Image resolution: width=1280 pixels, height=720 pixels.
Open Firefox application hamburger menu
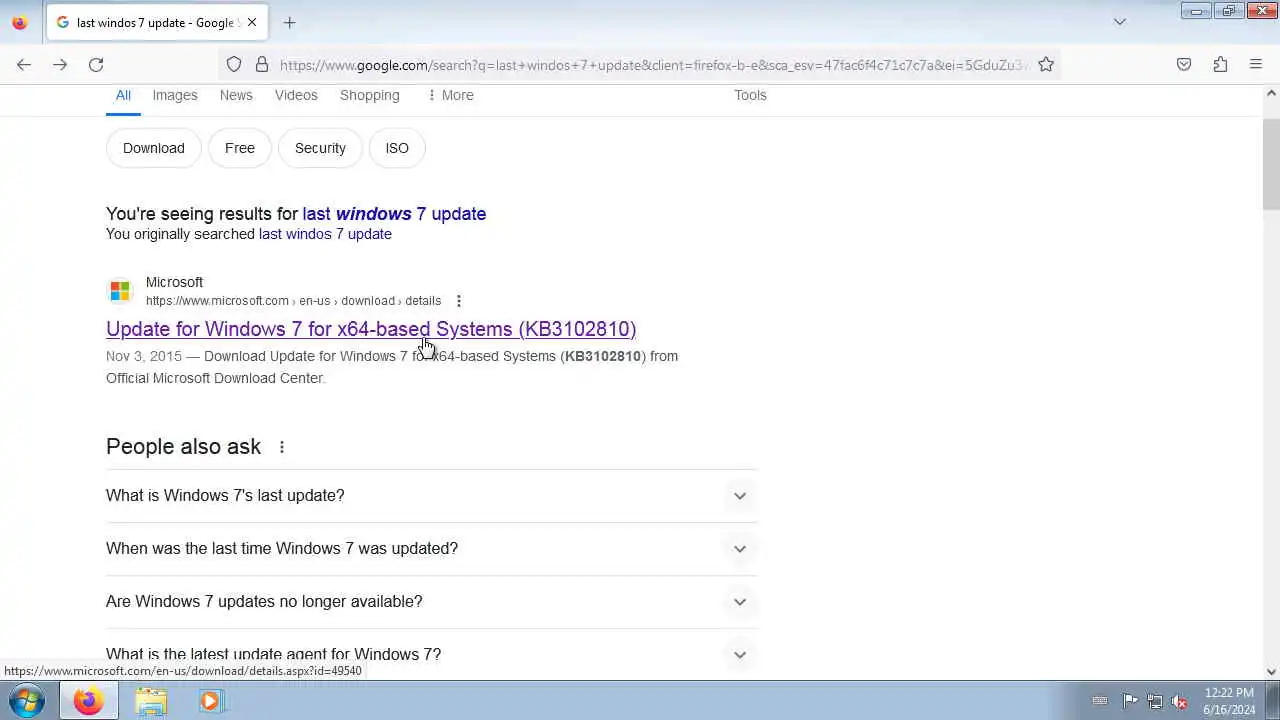(1256, 64)
